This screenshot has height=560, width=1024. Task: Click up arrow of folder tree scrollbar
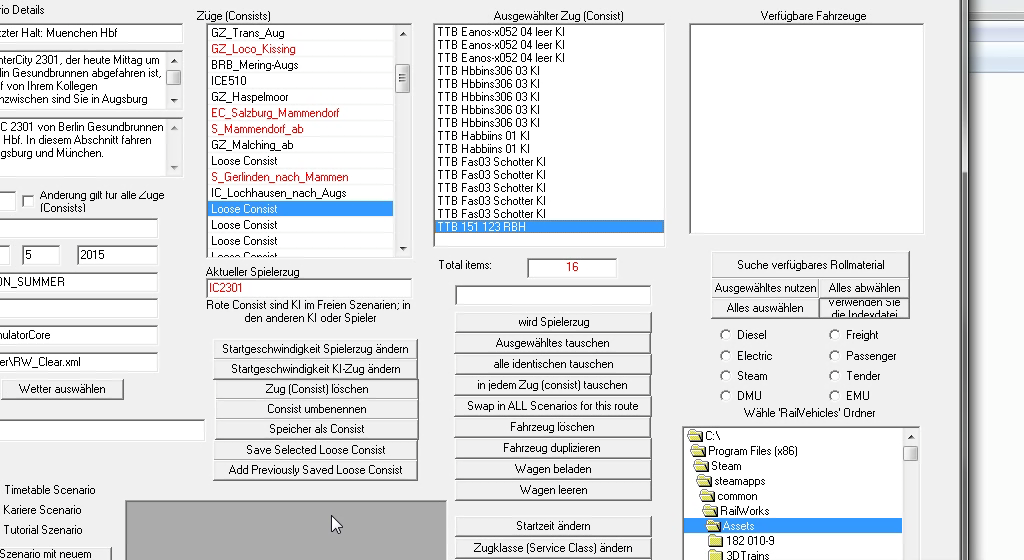click(x=911, y=437)
